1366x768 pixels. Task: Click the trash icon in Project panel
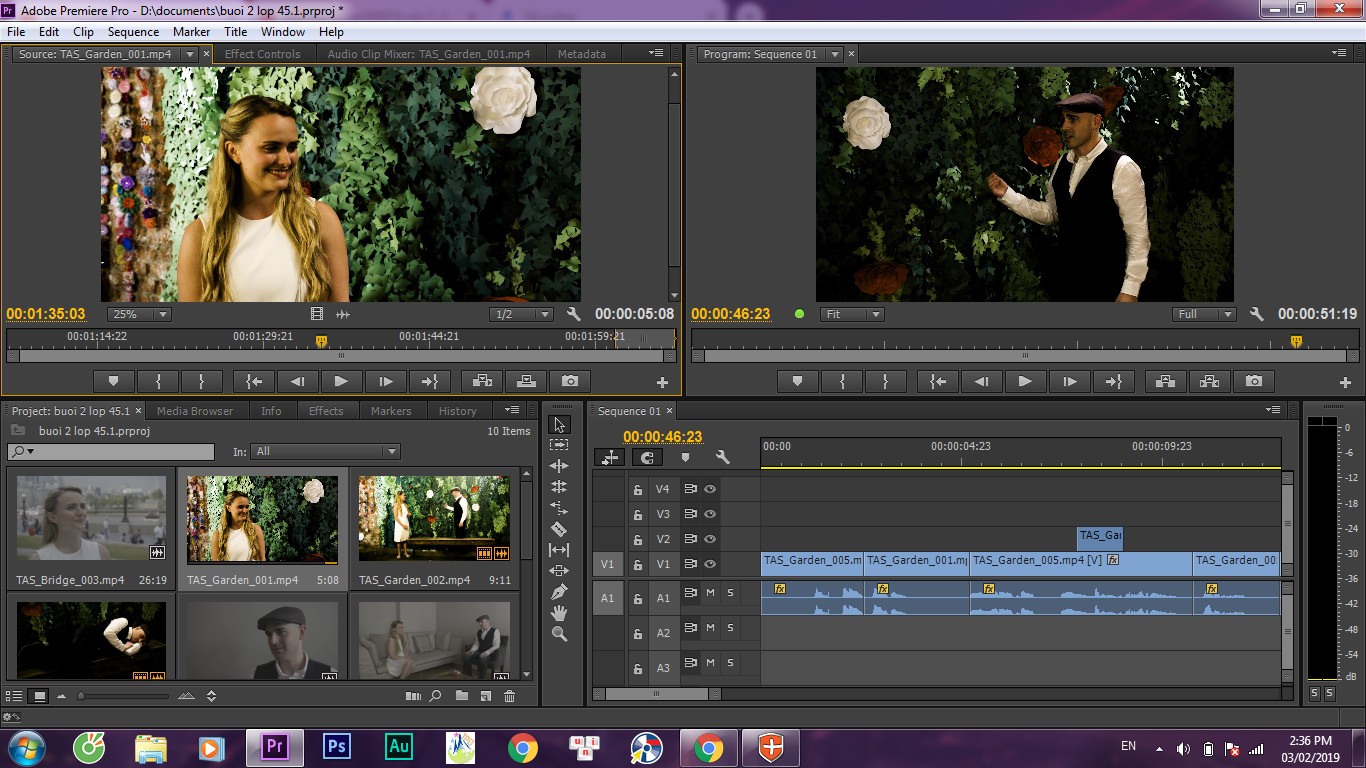[x=509, y=696]
